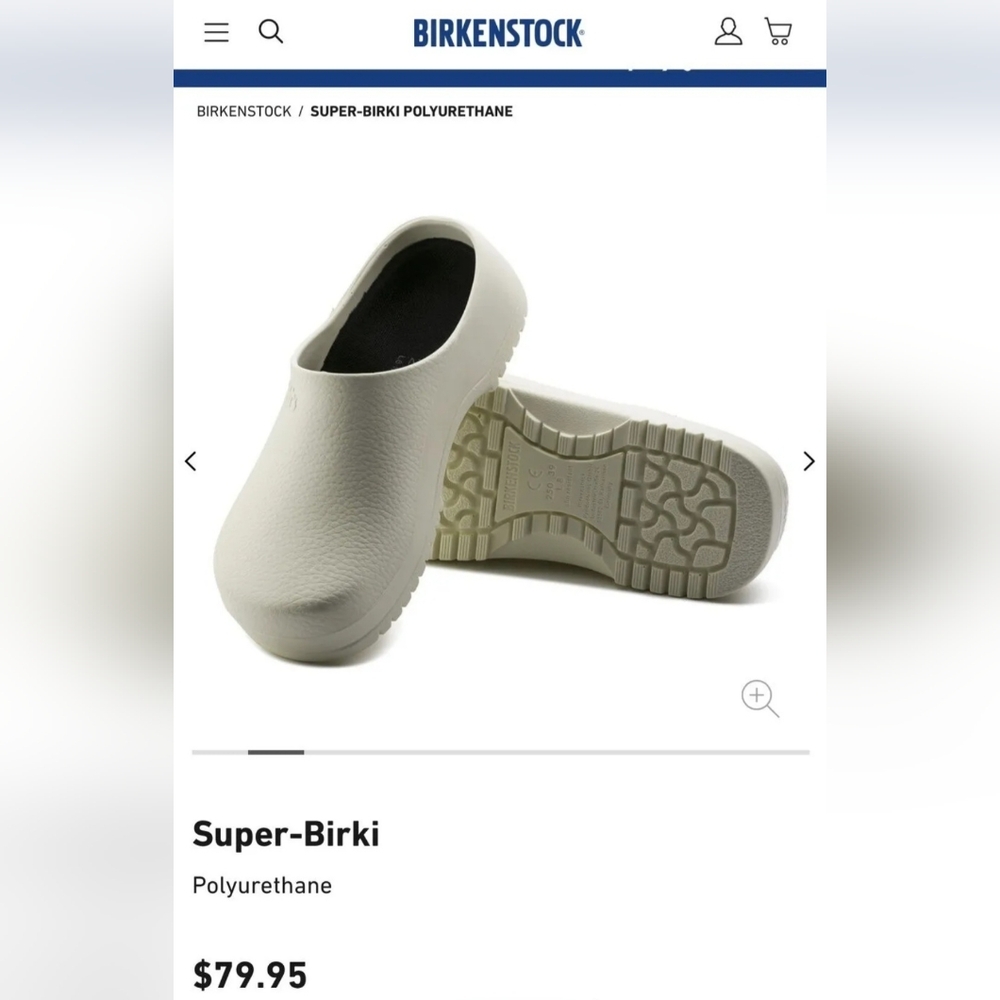Click the Super-Birki product title
The height and width of the screenshot is (1000, 1000).
287,833
